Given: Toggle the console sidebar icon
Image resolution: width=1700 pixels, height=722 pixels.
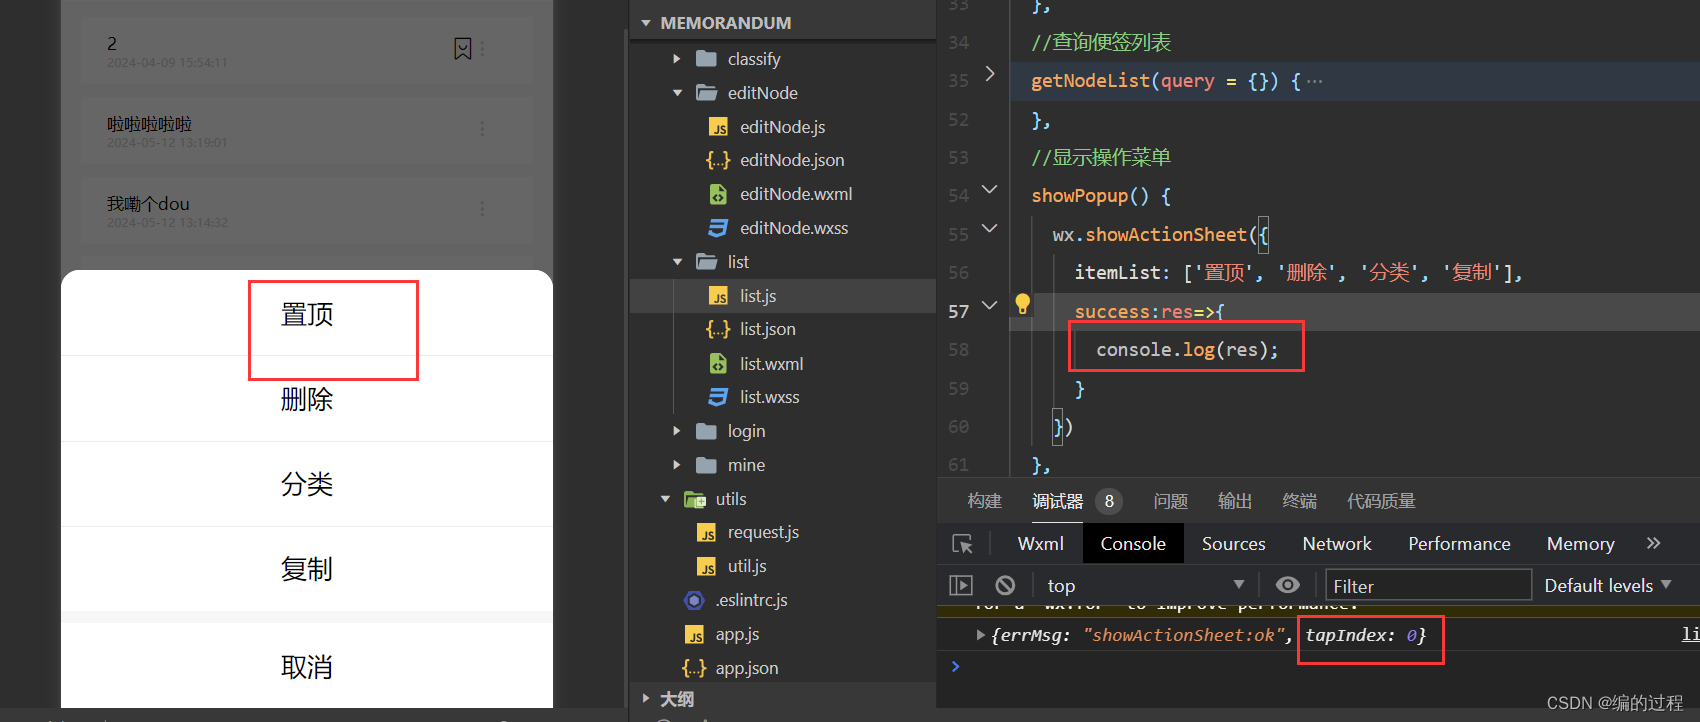Looking at the screenshot, I should tap(961, 585).
